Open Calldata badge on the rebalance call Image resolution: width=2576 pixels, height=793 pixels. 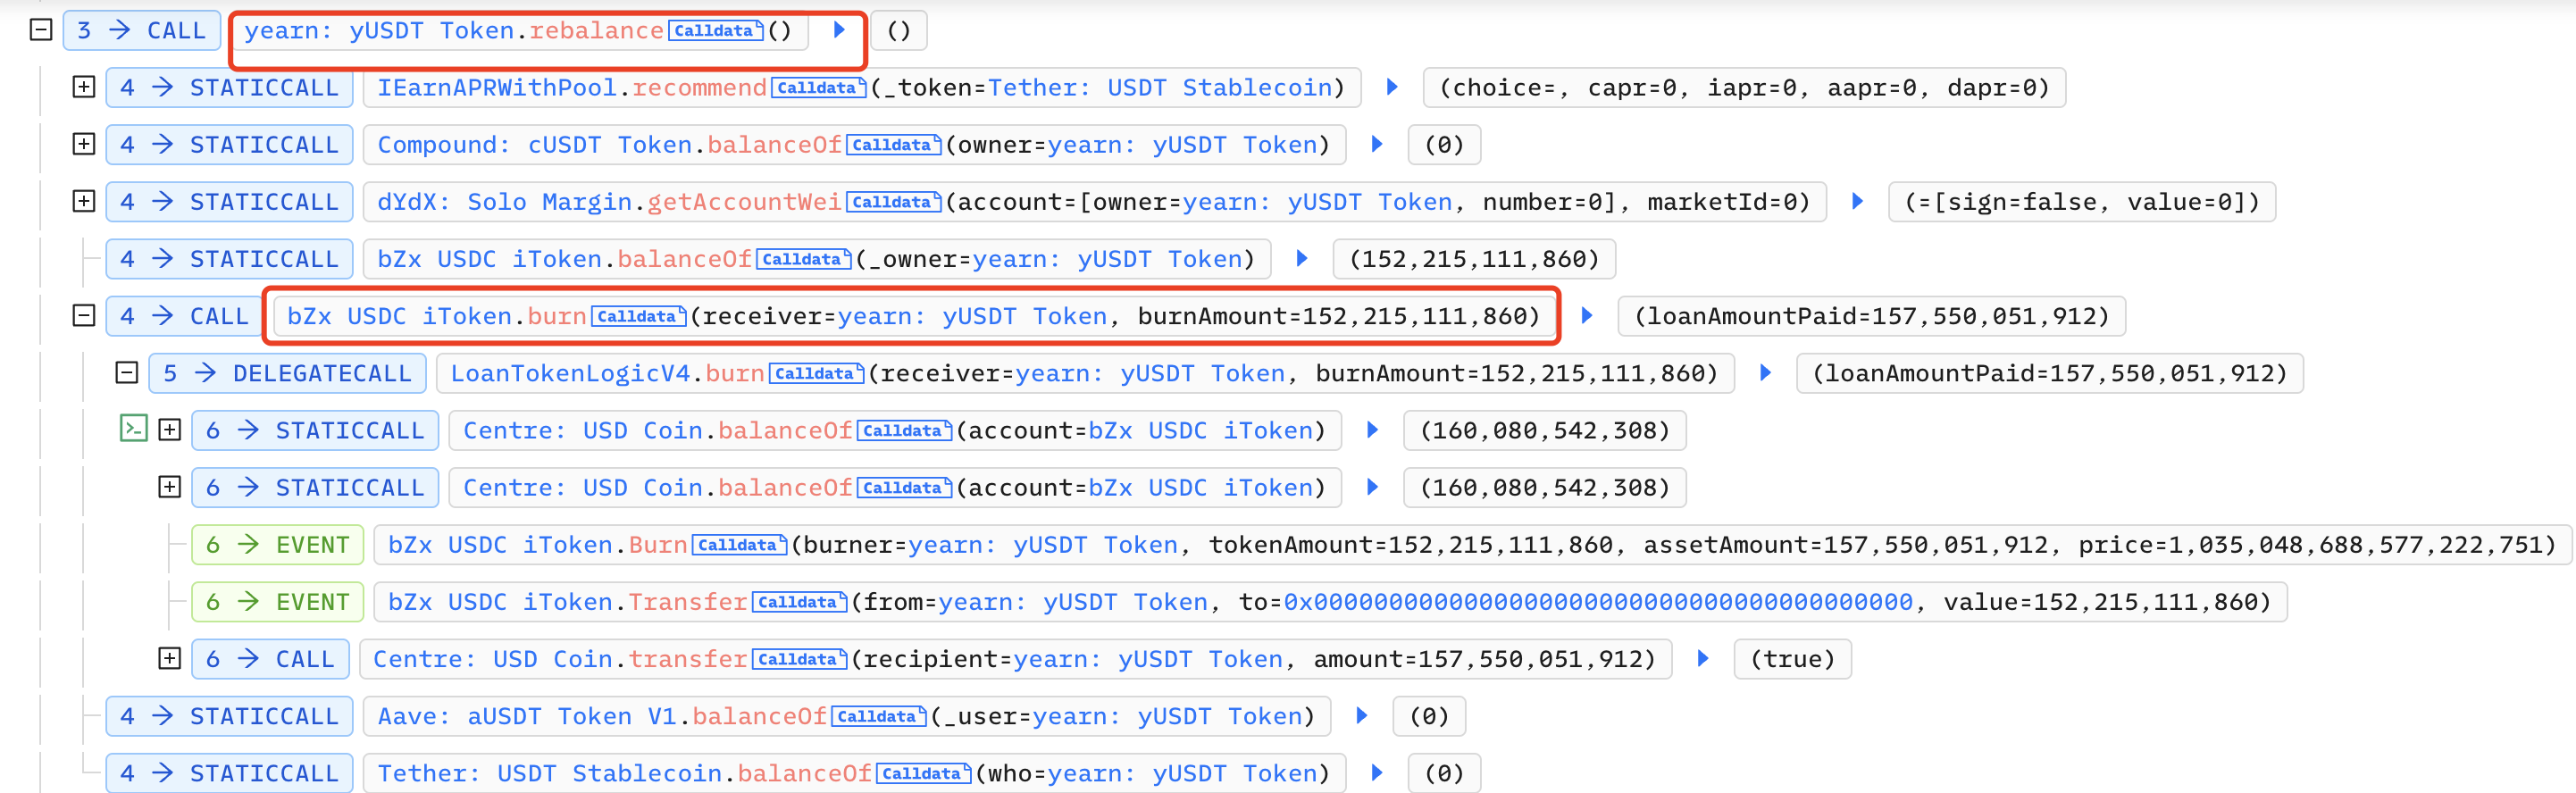[716, 31]
